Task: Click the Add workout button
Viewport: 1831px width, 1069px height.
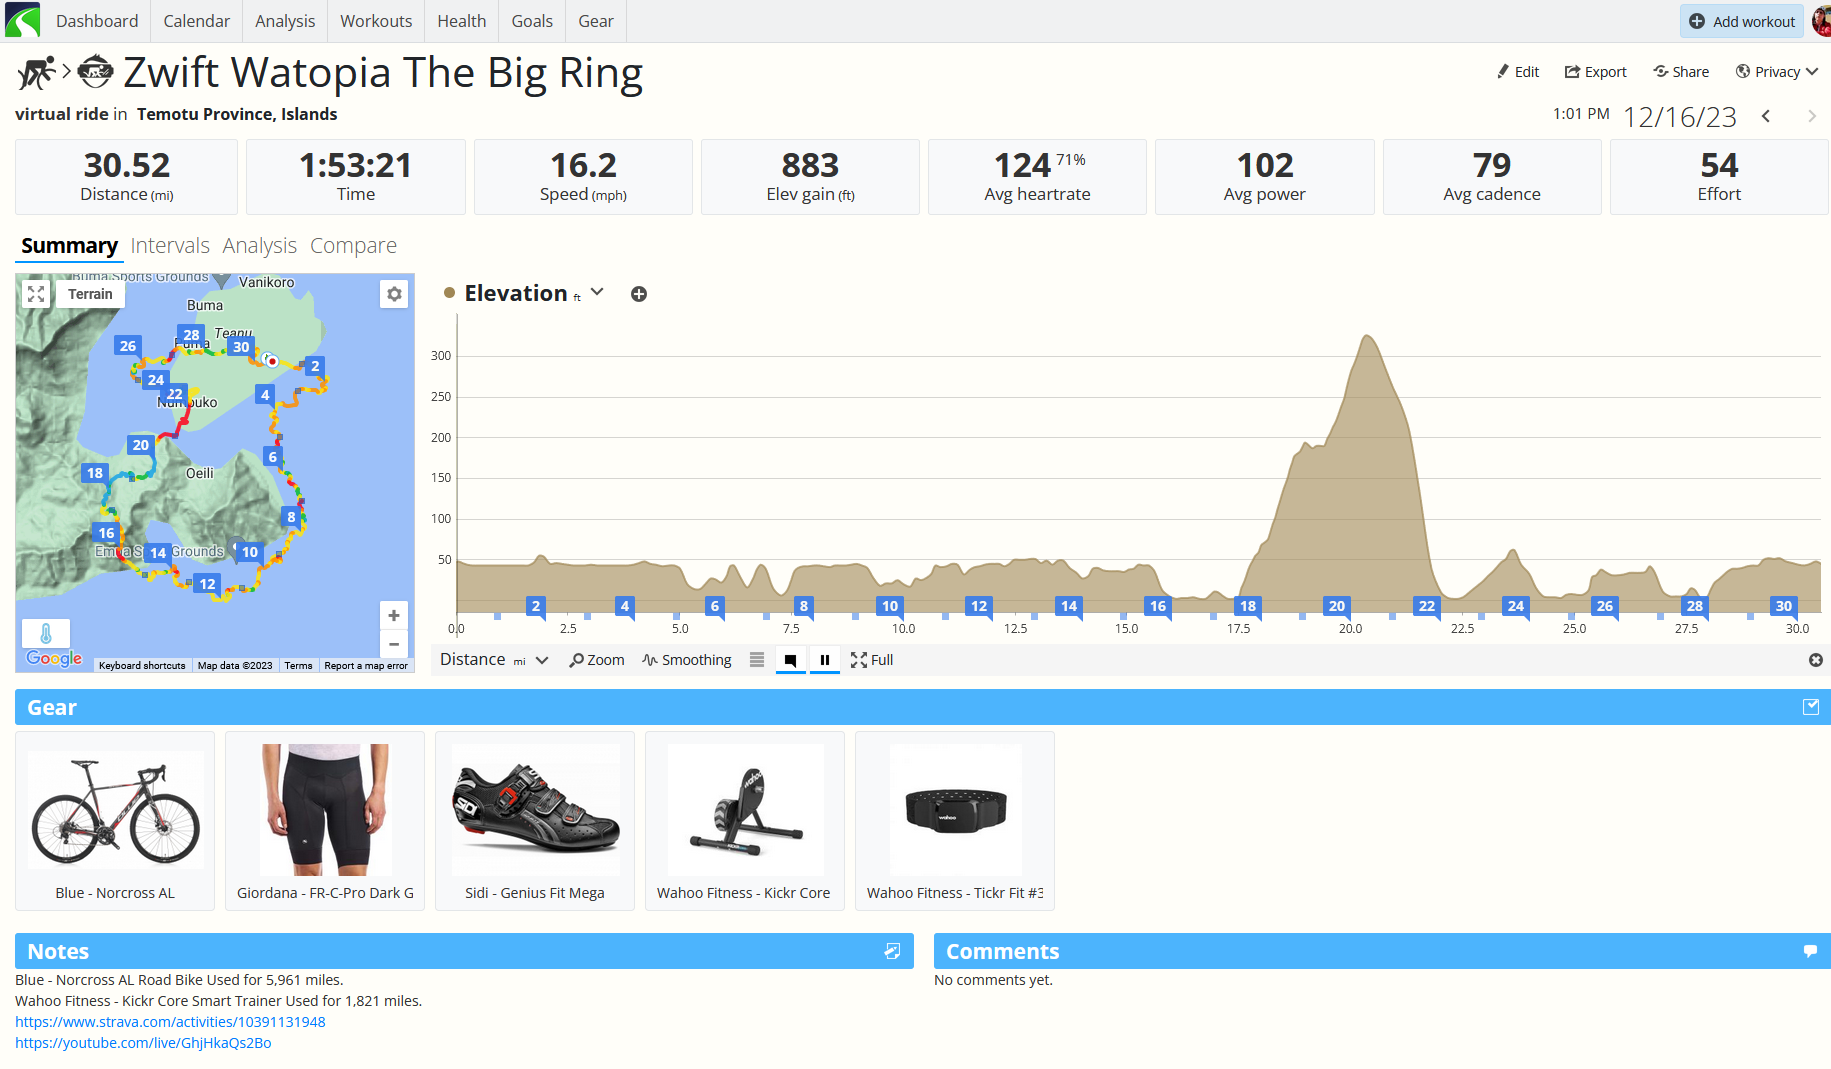Action: pyautogui.click(x=1742, y=21)
